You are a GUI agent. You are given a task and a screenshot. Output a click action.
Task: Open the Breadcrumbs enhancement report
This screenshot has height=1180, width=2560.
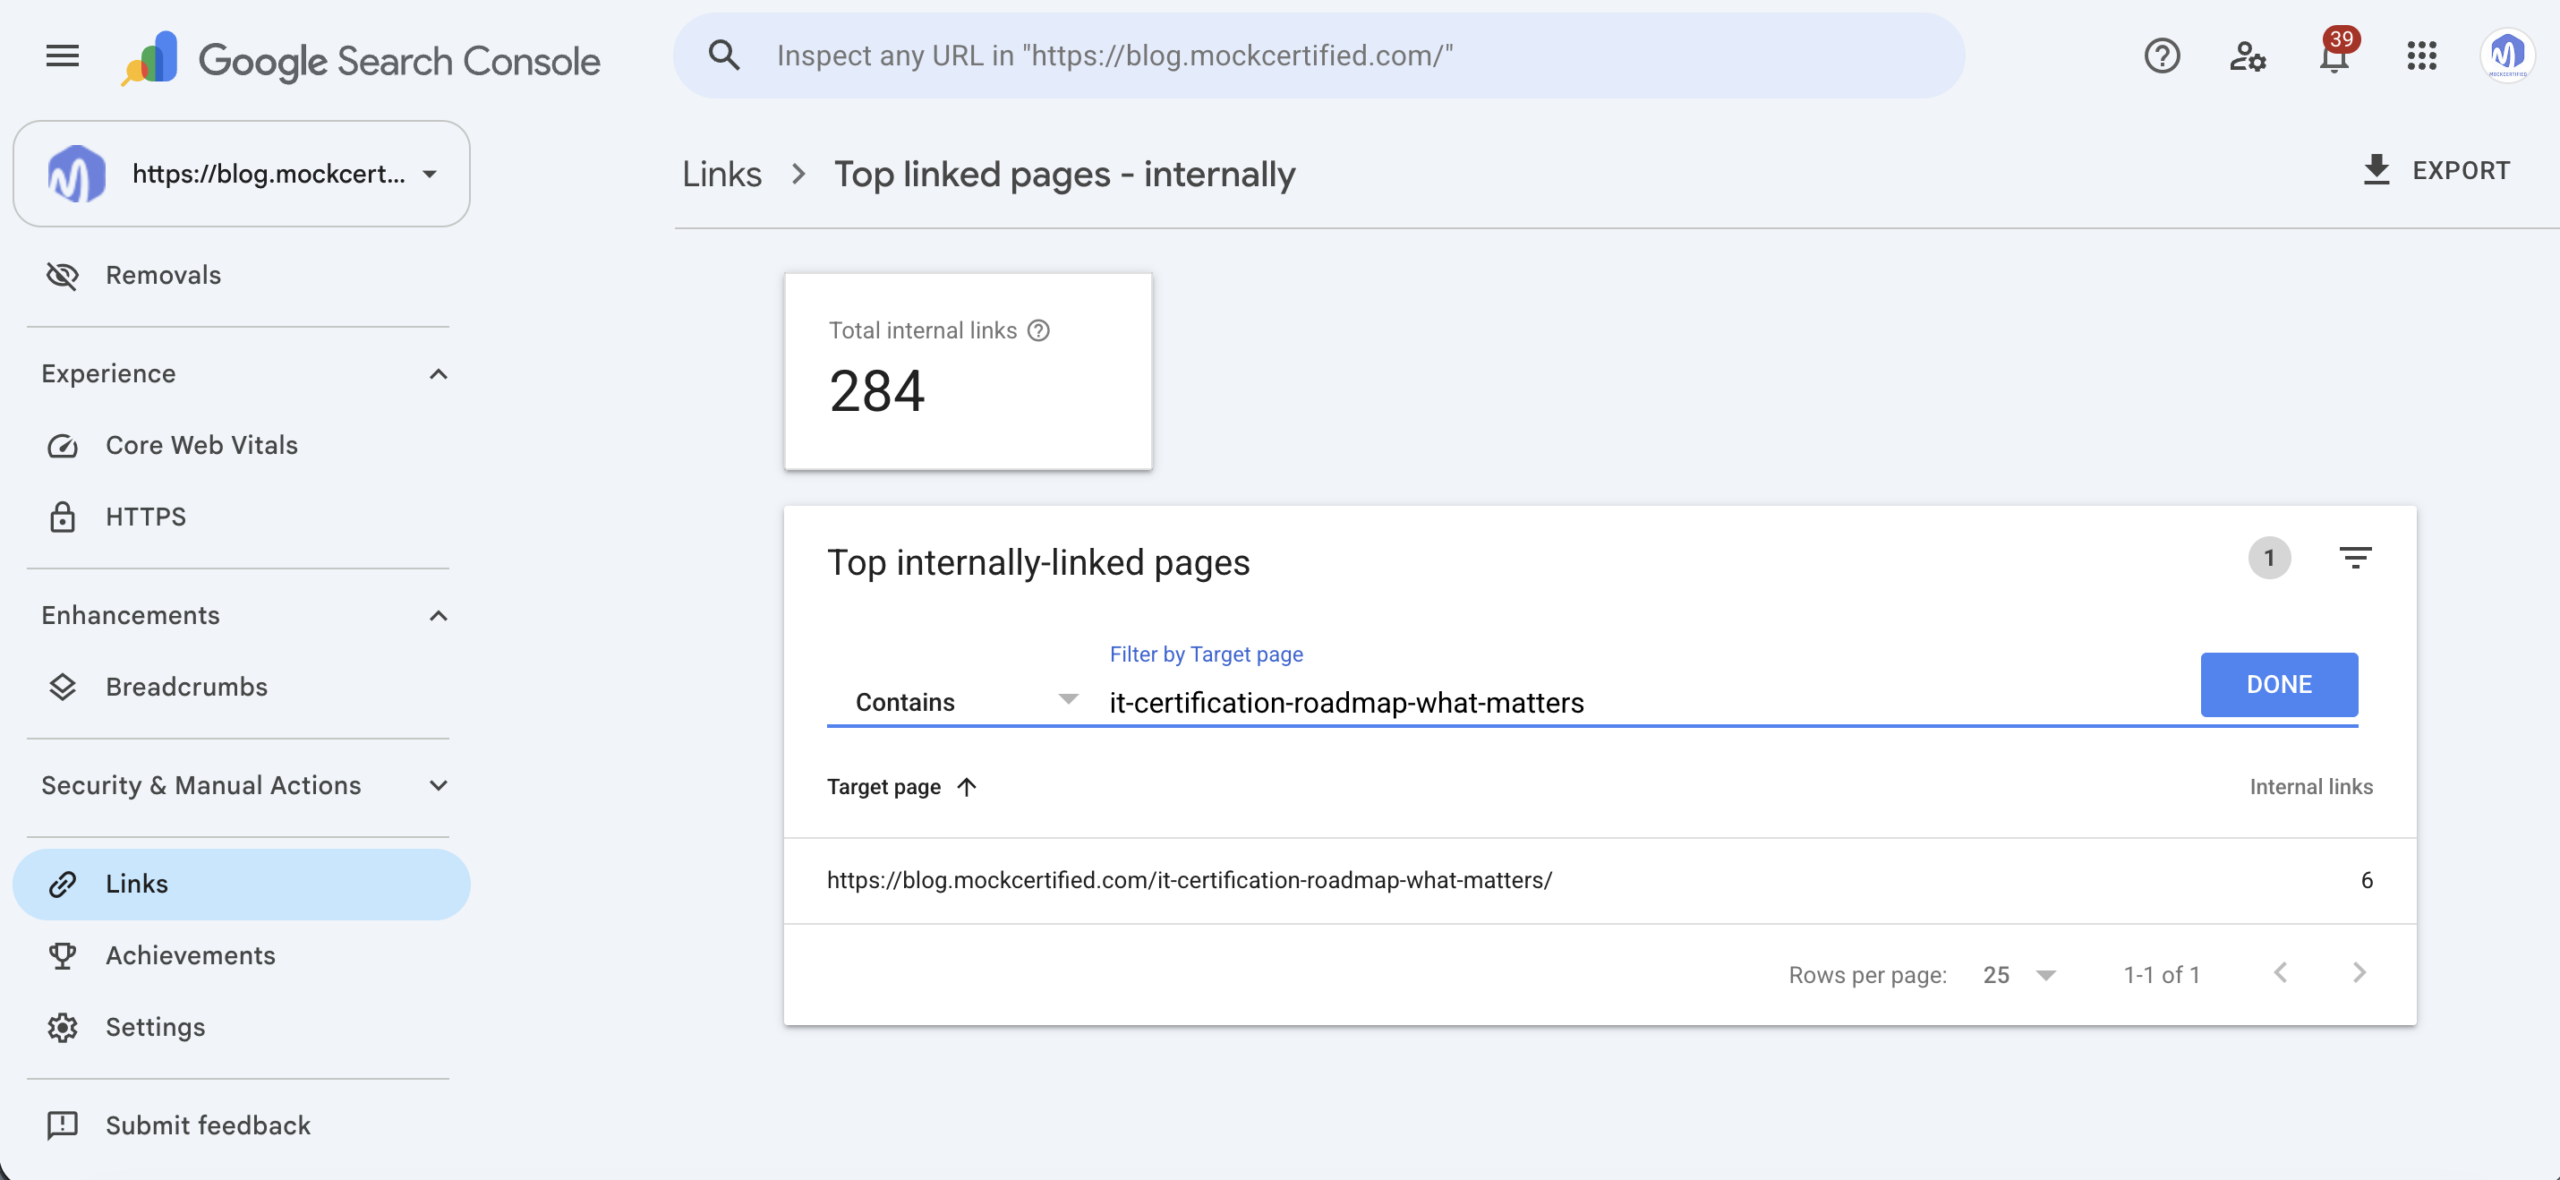tap(242, 687)
